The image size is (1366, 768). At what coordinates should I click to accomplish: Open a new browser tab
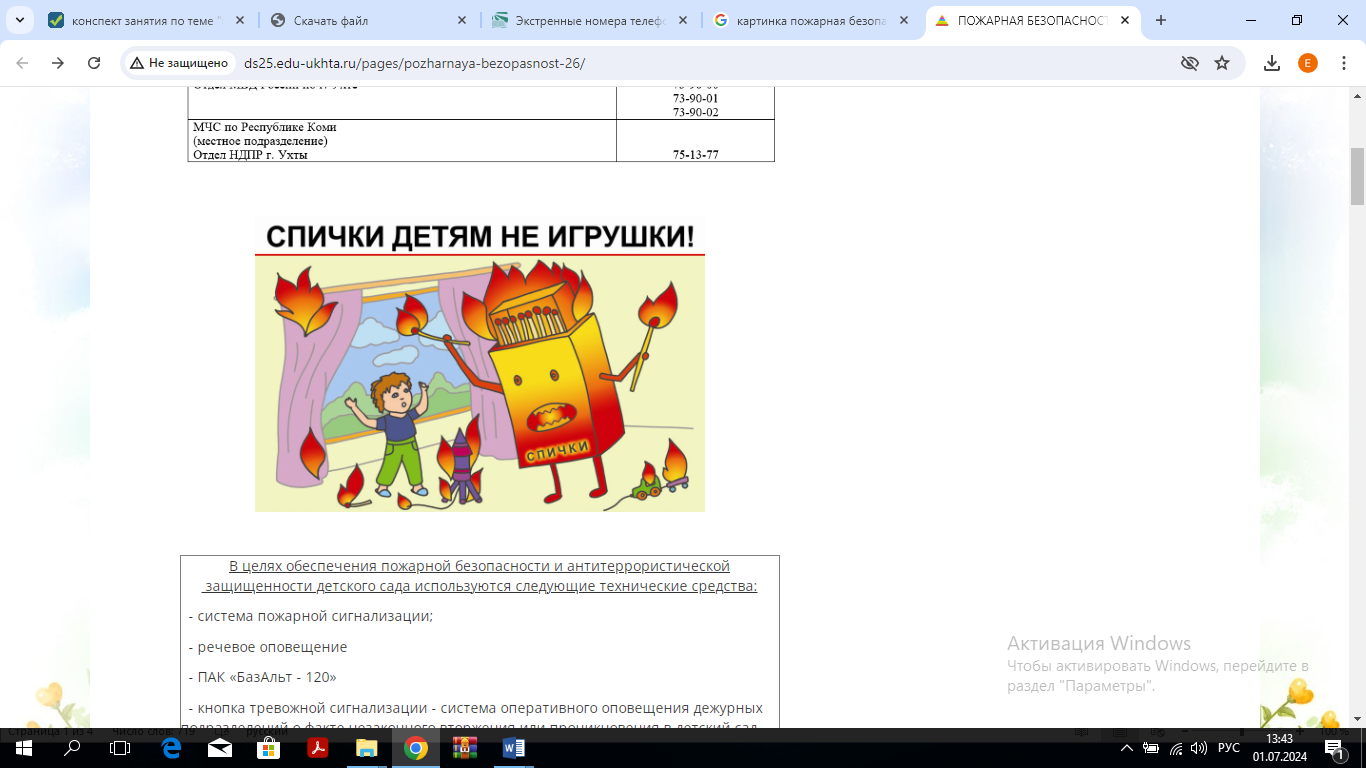(1161, 20)
